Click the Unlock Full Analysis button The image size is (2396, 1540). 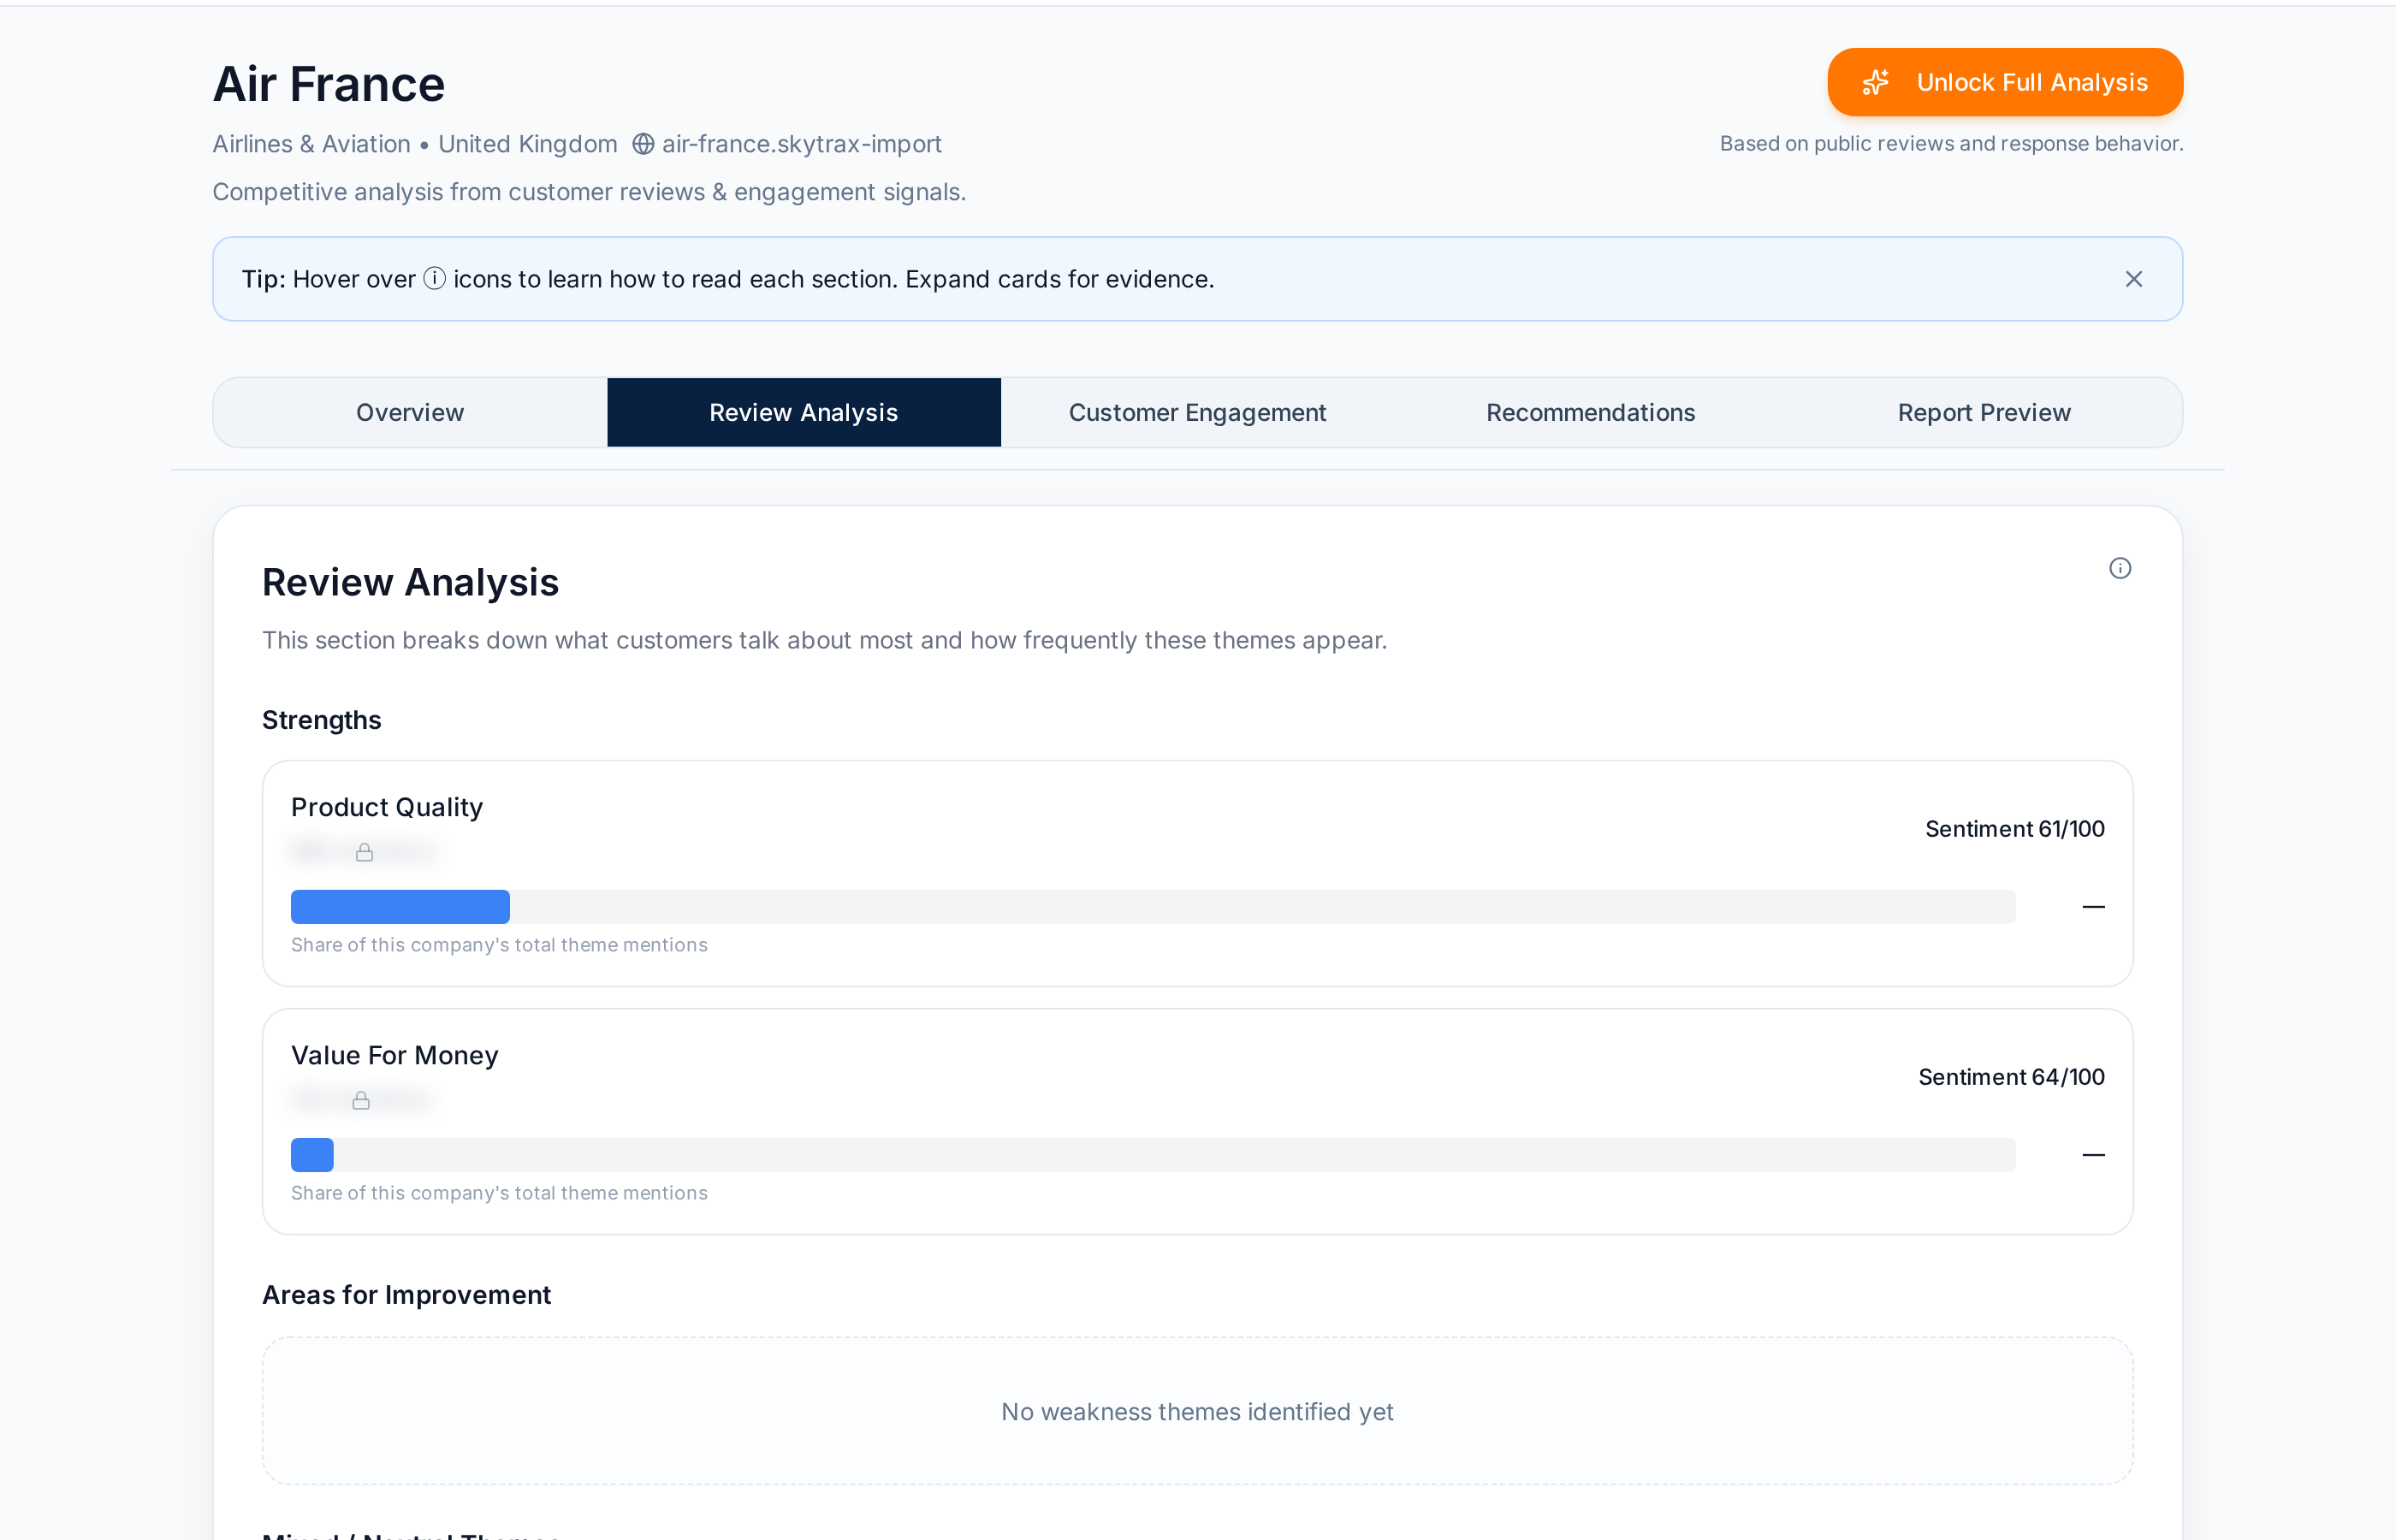point(2004,82)
